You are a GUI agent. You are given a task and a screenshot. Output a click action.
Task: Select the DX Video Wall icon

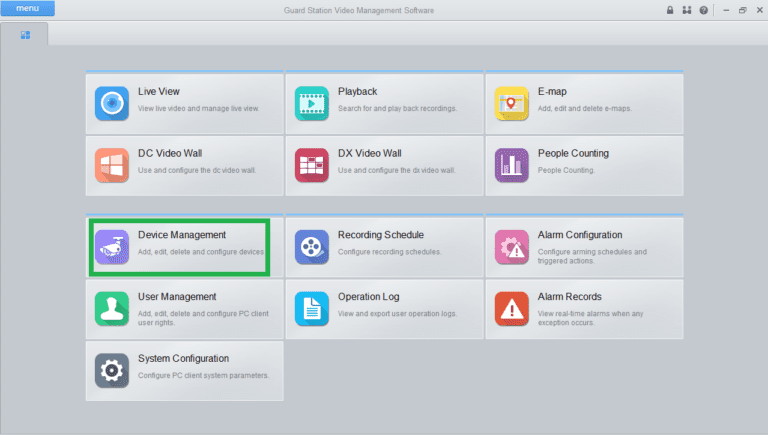pos(312,165)
